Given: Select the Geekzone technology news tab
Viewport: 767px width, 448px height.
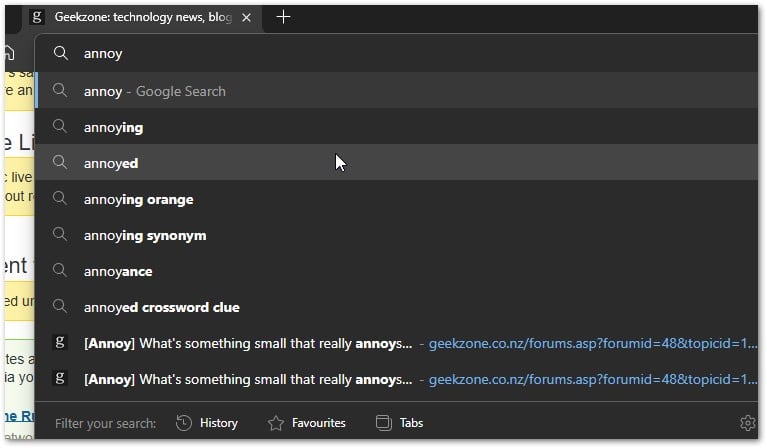Looking at the screenshot, I should (x=142, y=17).
